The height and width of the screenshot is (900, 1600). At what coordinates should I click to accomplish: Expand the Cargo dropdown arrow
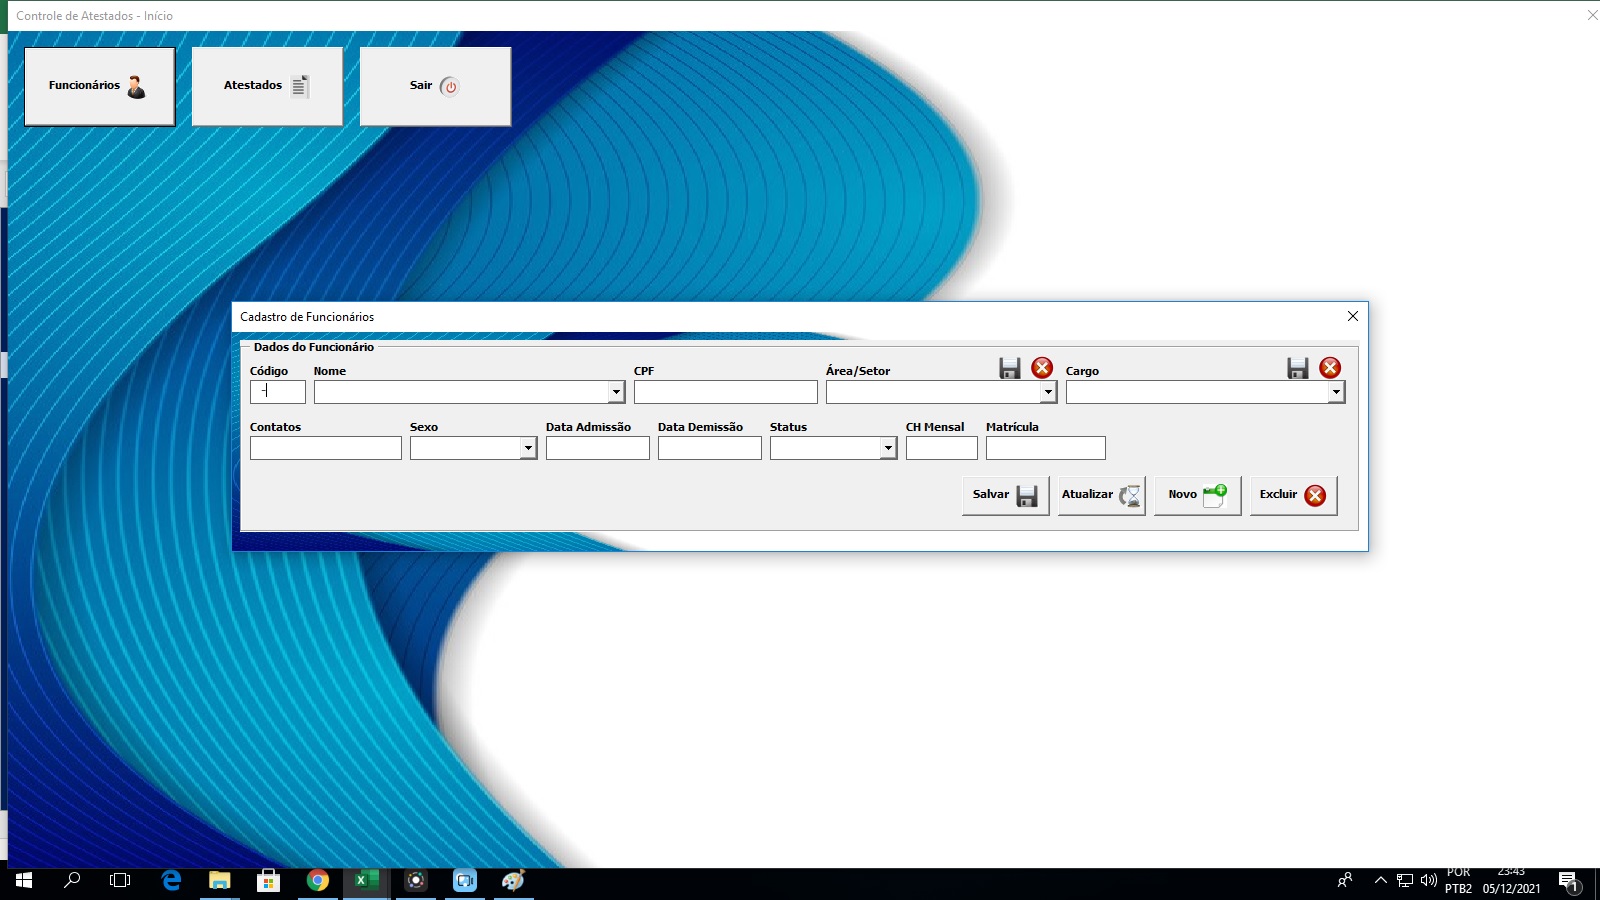1336,392
